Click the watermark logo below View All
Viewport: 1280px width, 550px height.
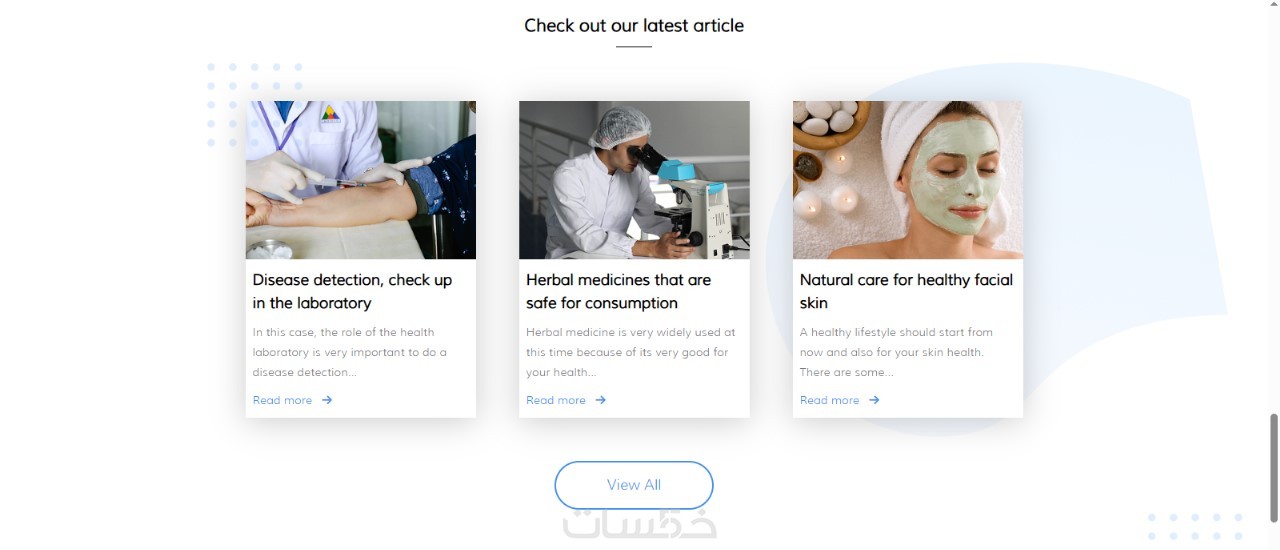(x=640, y=525)
